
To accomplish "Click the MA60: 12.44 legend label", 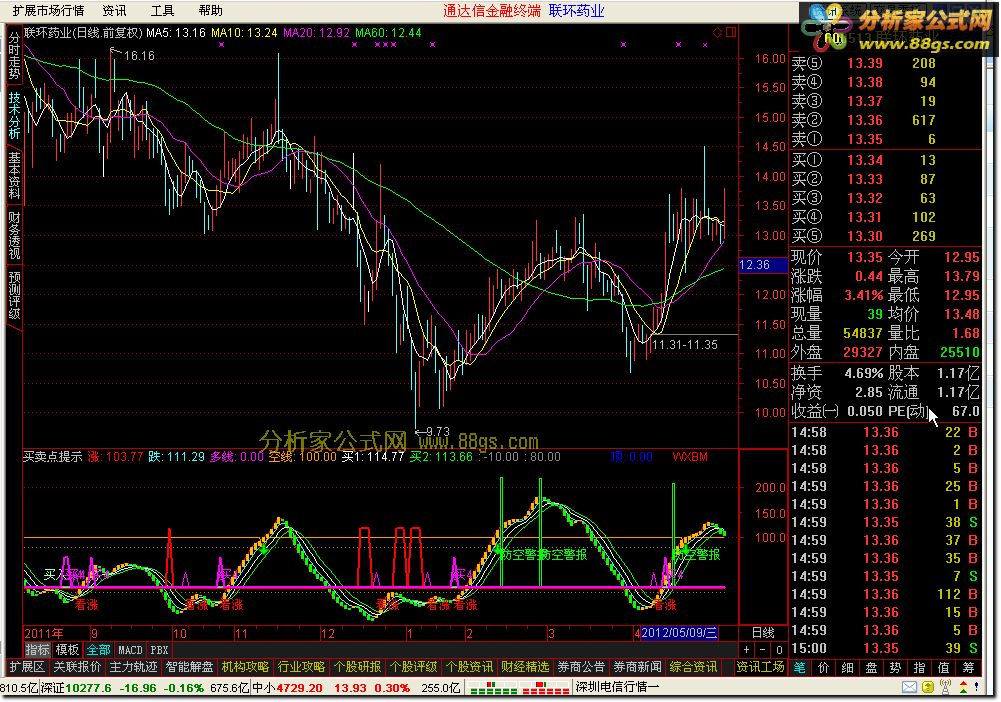I will tap(388, 33).
